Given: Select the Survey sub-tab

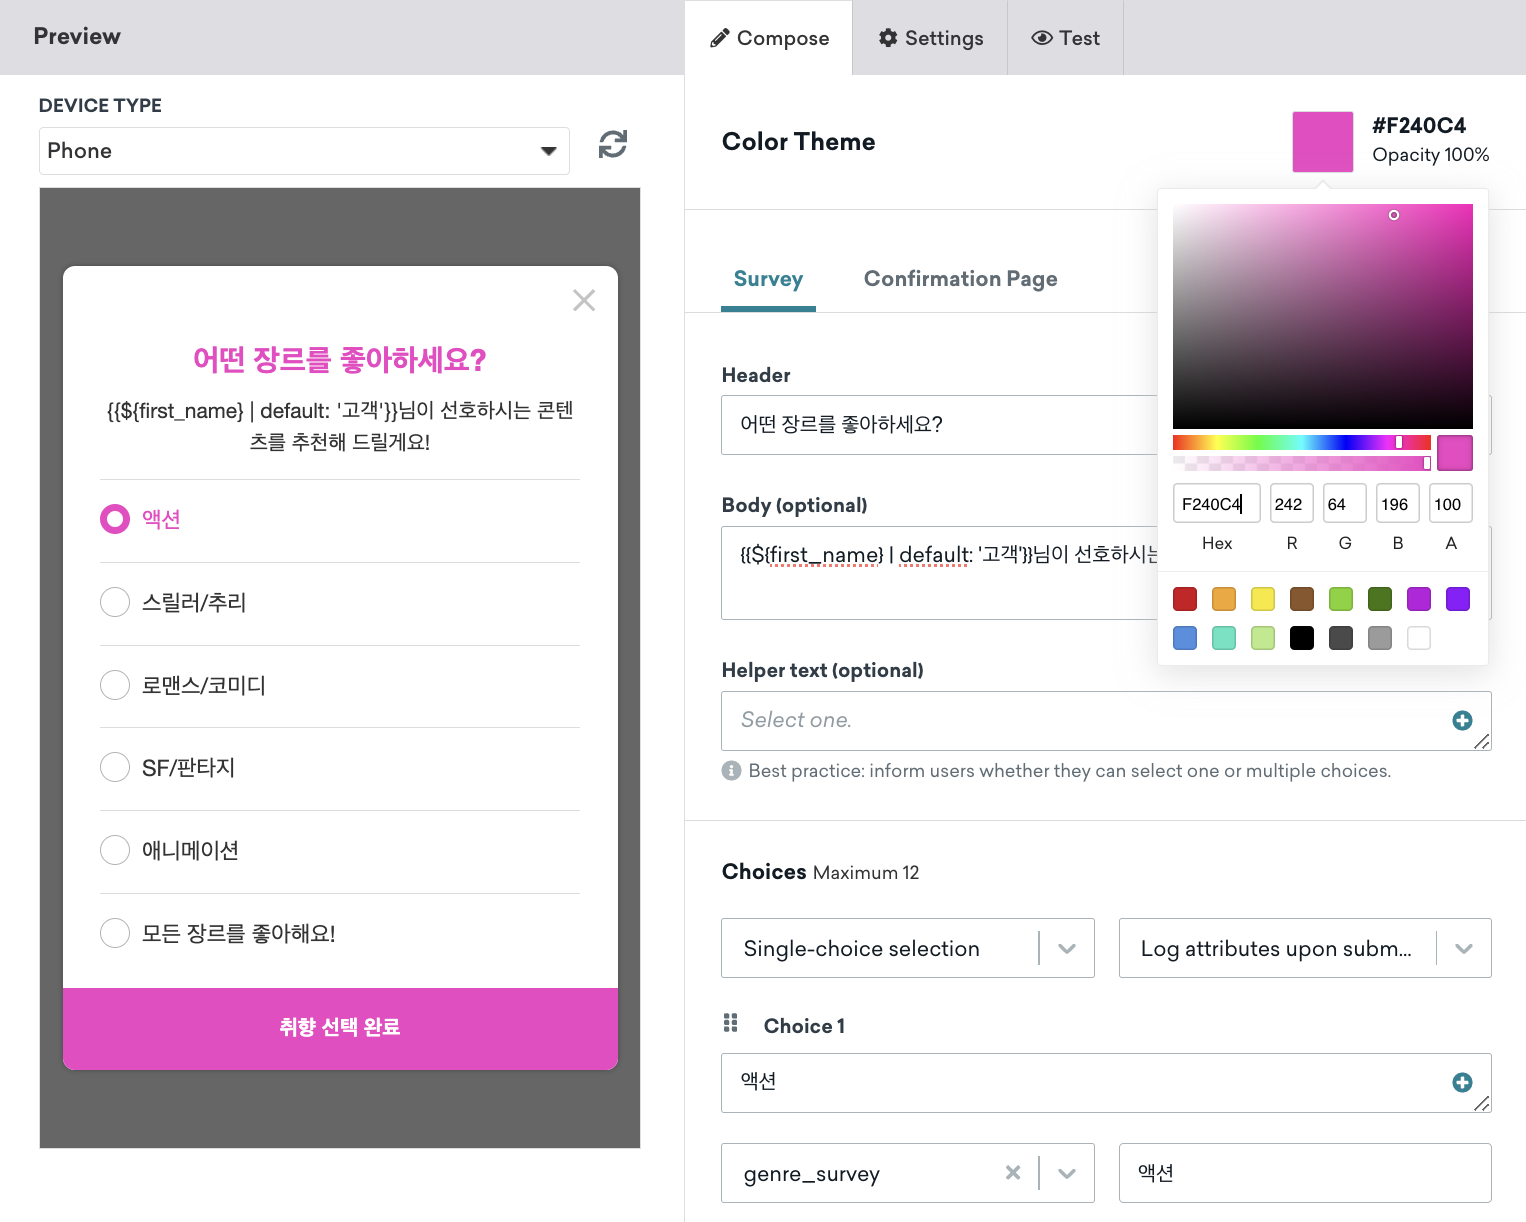Looking at the screenshot, I should [768, 279].
